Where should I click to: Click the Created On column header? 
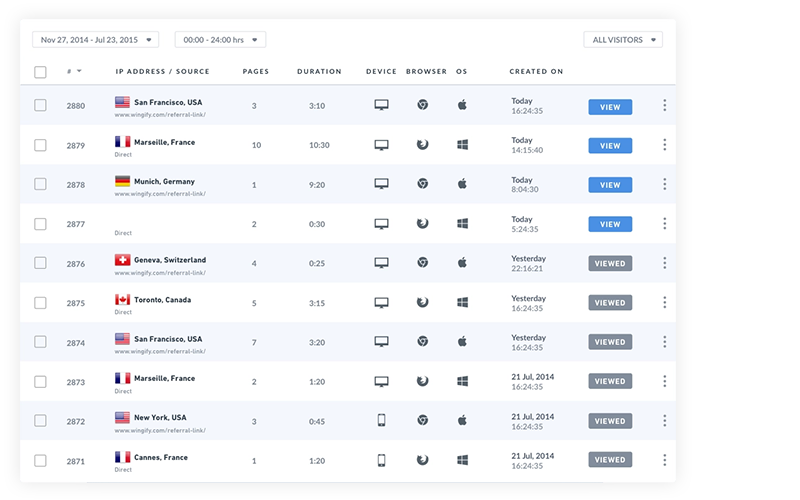pyautogui.click(x=536, y=72)
